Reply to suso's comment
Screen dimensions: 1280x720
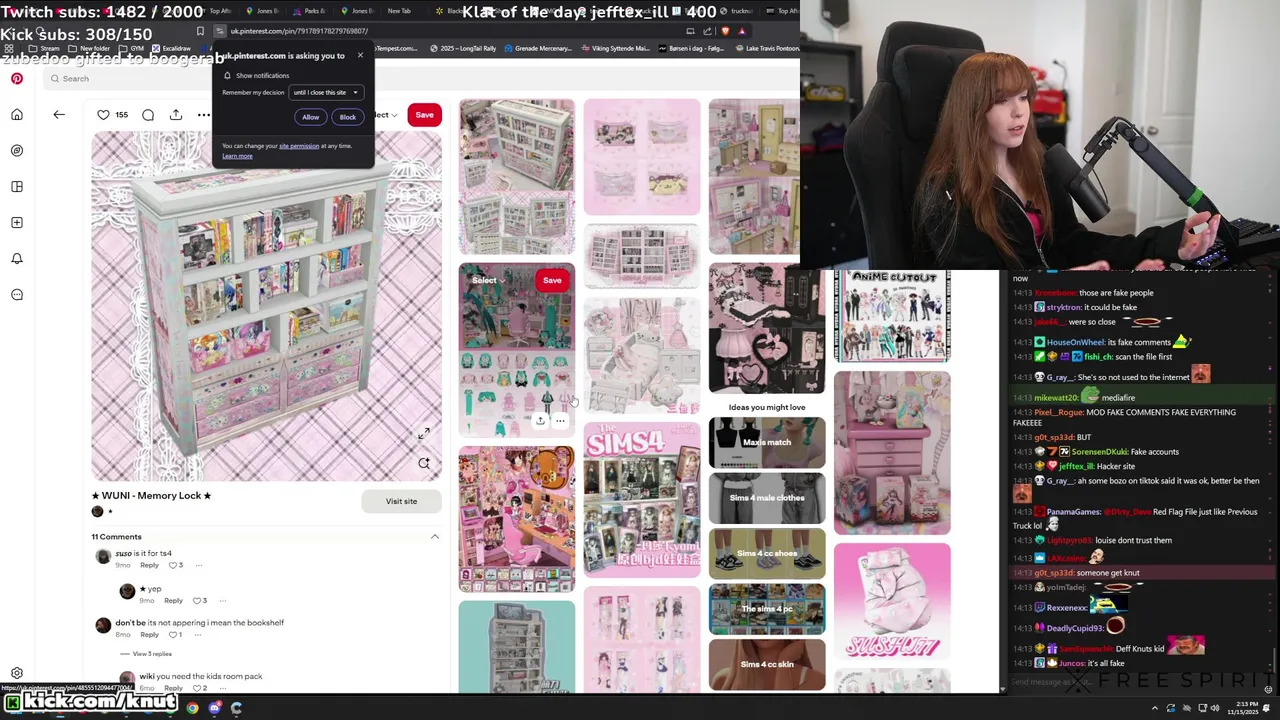point(149,566)
